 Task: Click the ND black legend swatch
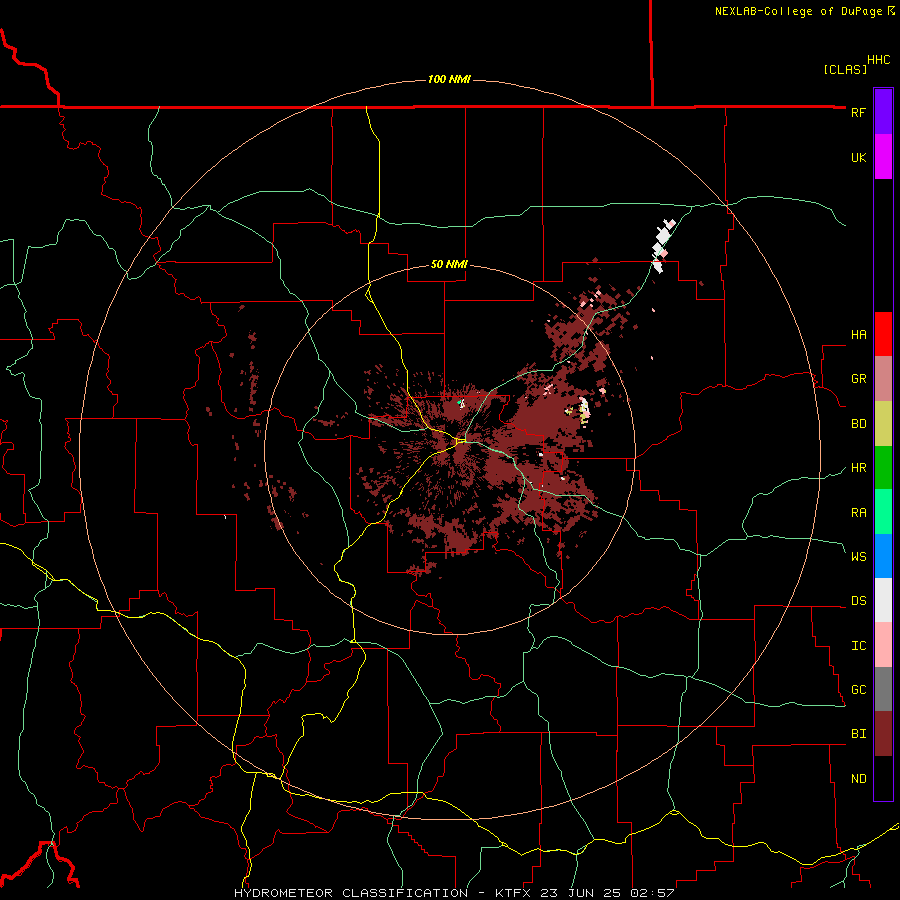[883, 778]
